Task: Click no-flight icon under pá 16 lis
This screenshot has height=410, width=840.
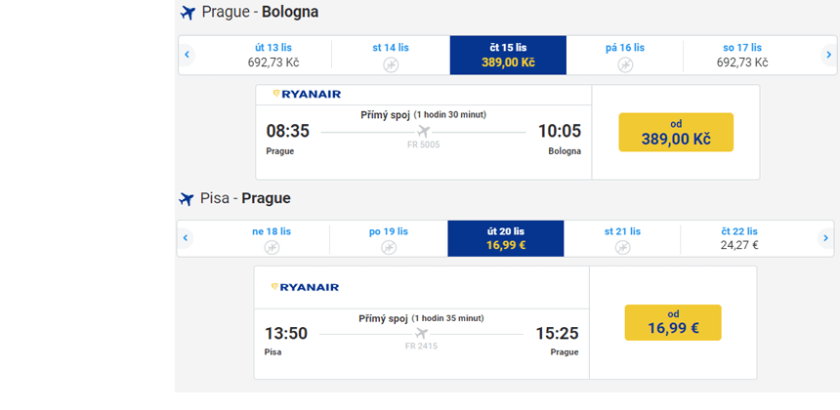Action: (625, 64)
